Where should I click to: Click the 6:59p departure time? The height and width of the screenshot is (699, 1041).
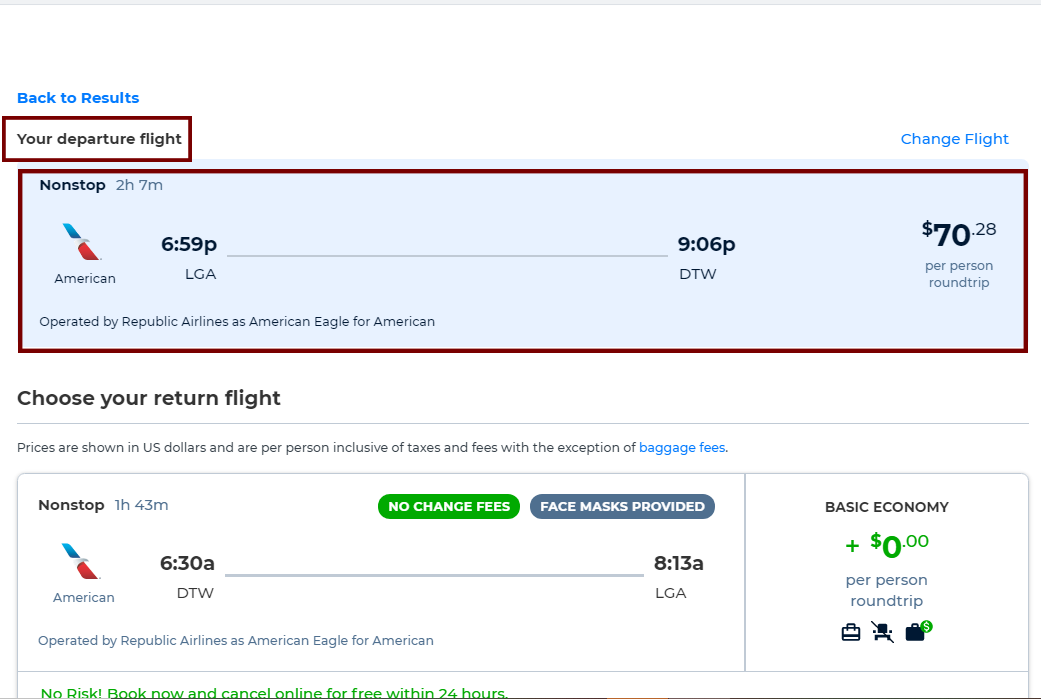click(189, 244)
